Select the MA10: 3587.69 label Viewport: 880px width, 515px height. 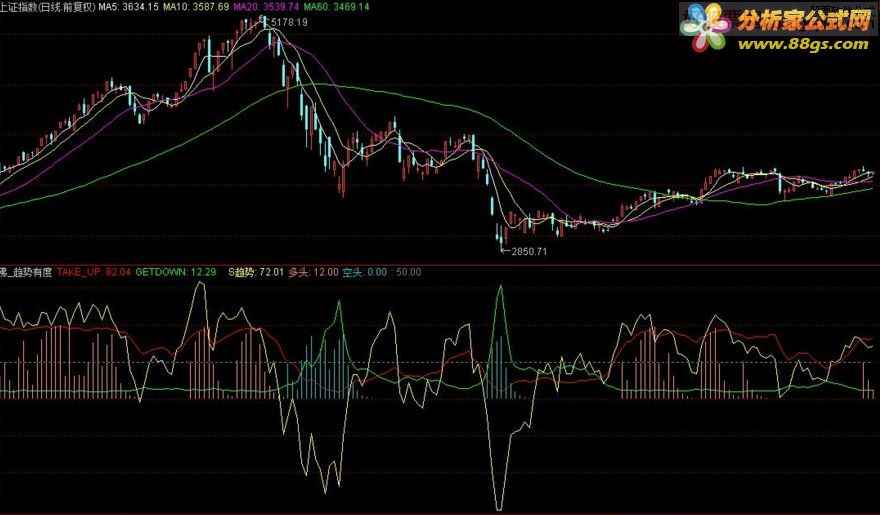(x=196, y=7)
